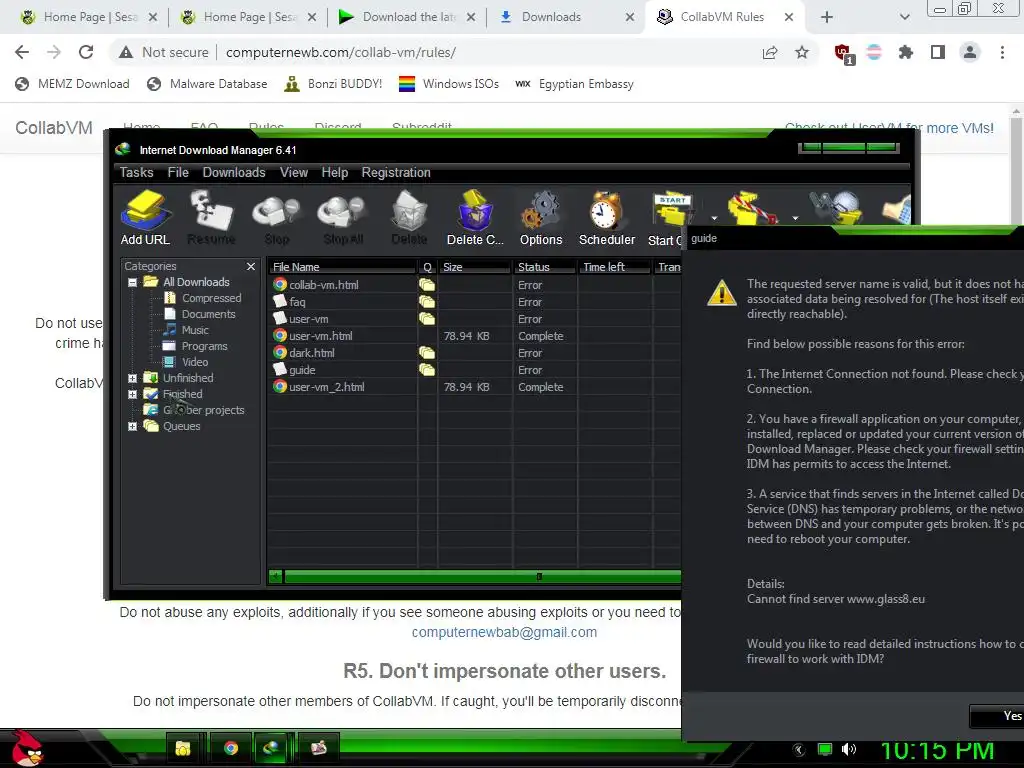Image resolution: width=1024 pixels, height=768 pixels.
Task: Select the faq download row
Action: tap(473, 302)
